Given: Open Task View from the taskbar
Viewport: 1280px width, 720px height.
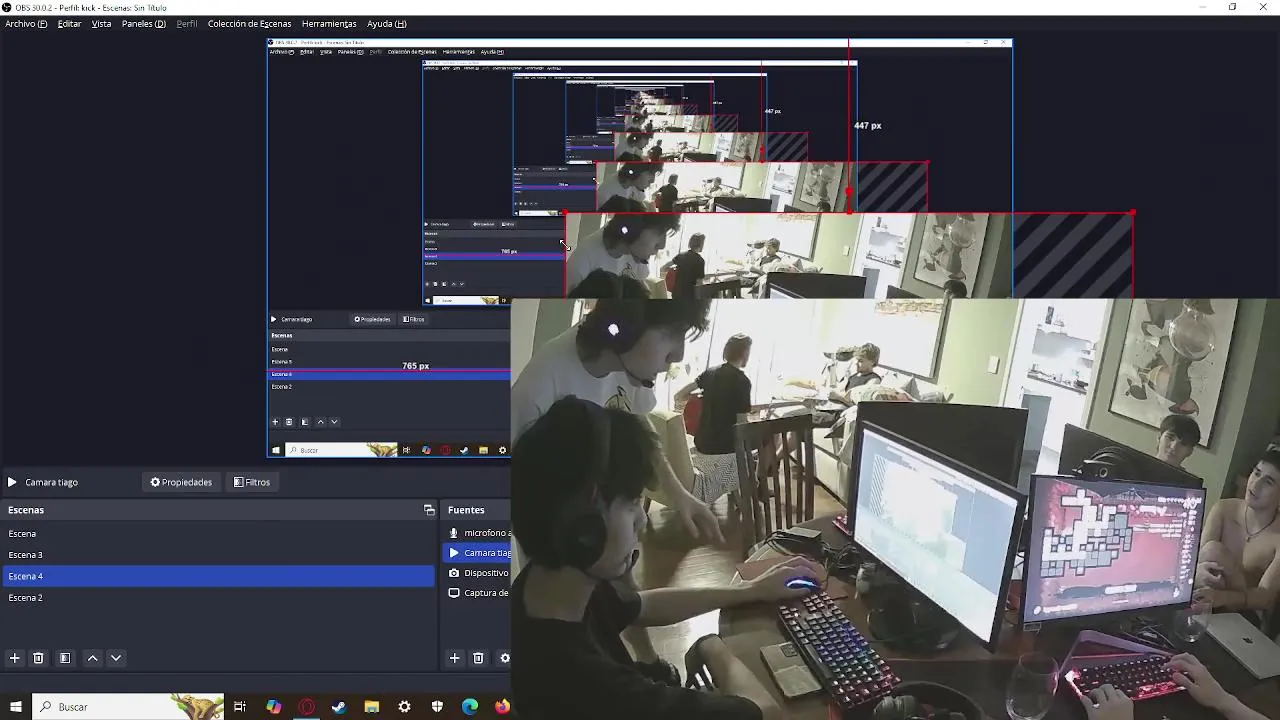Looking at the screenshot, I should click(x=240, y=707).
